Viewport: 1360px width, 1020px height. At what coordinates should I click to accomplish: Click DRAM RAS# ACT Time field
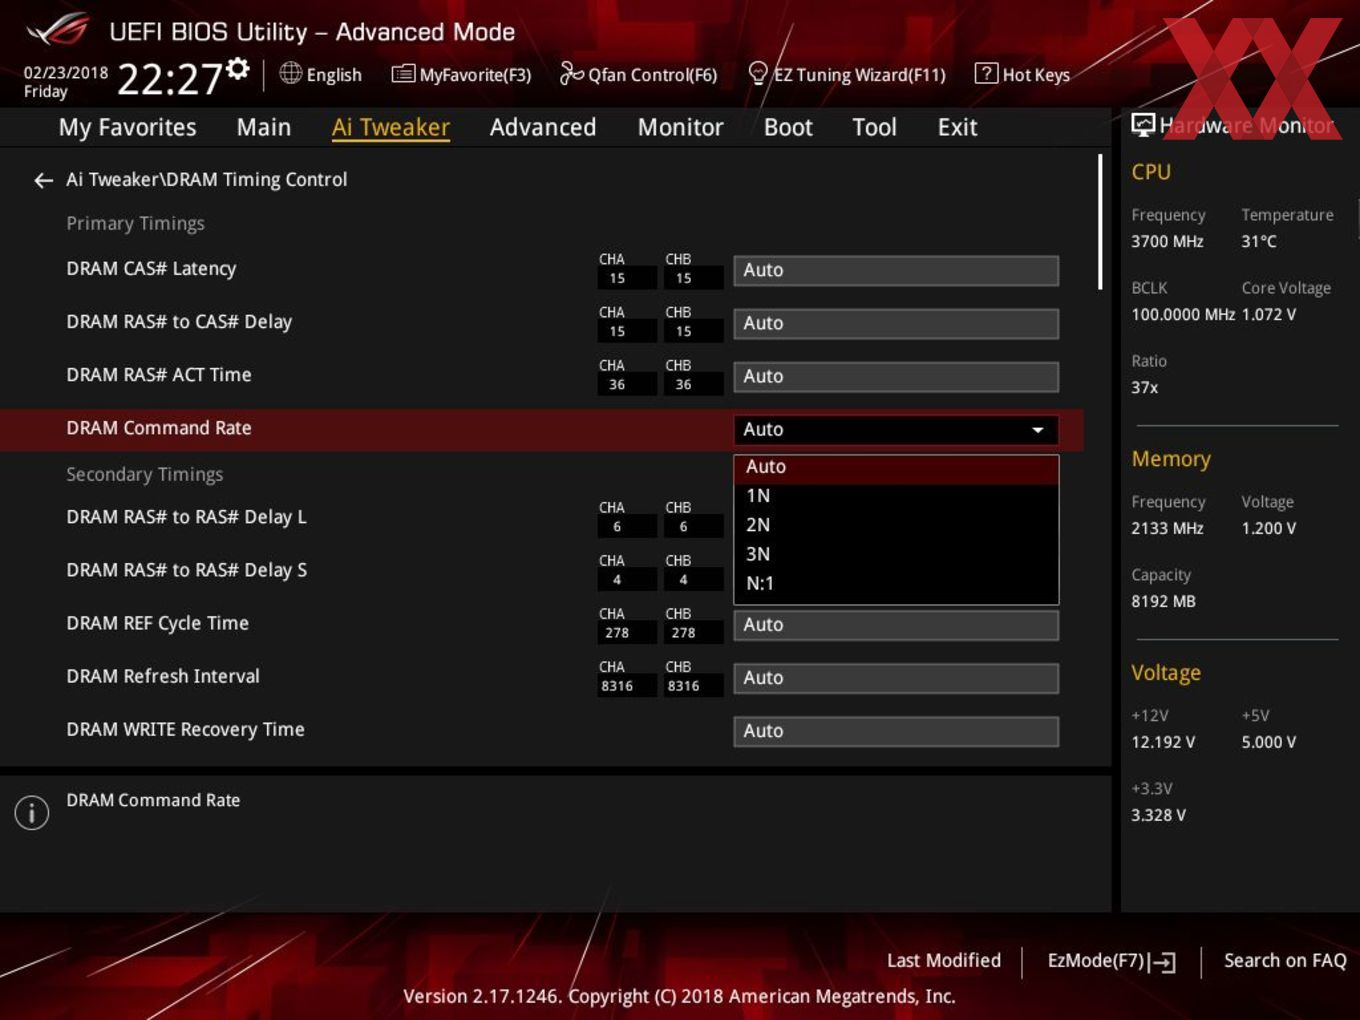coord(896,376)
